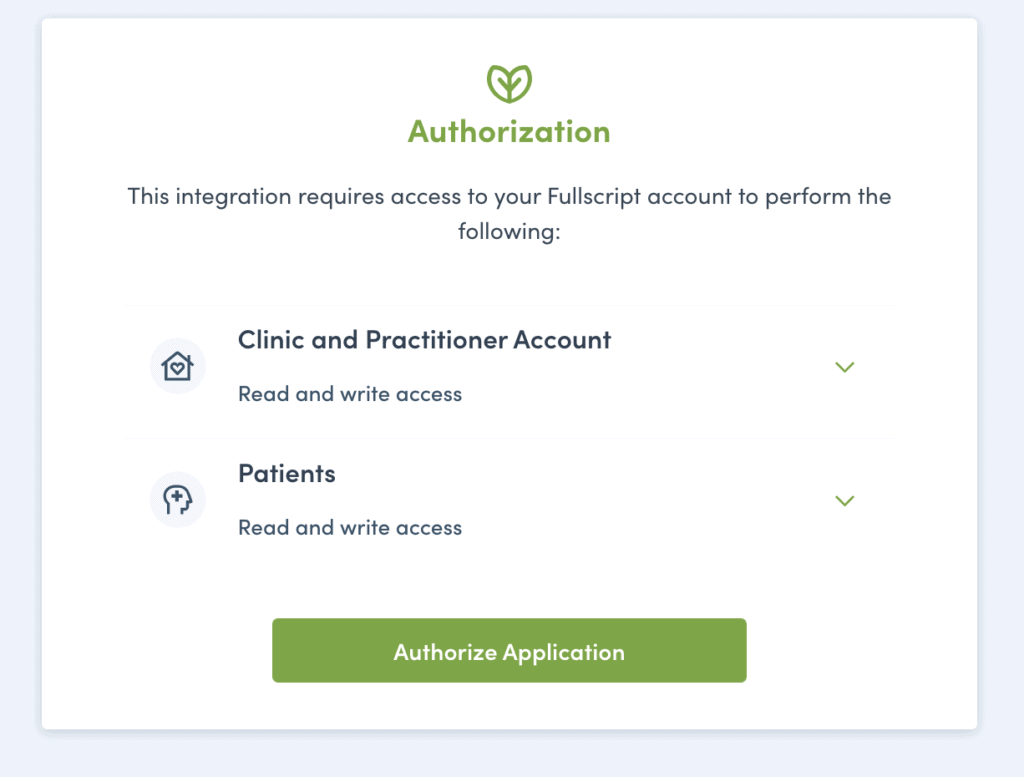Click Read and write access under Patients
The image size is (1024, 777).
pos(350,527)
